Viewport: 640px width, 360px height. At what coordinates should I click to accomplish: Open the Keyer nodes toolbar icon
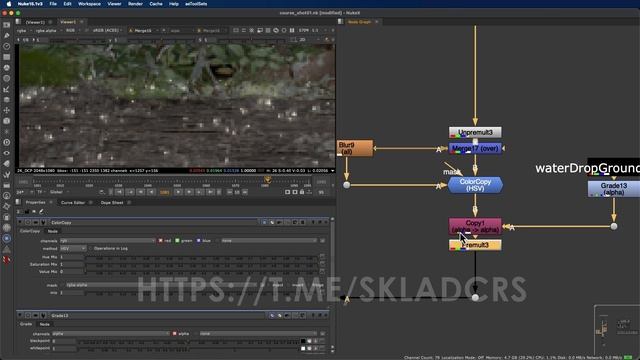[7, 89]
